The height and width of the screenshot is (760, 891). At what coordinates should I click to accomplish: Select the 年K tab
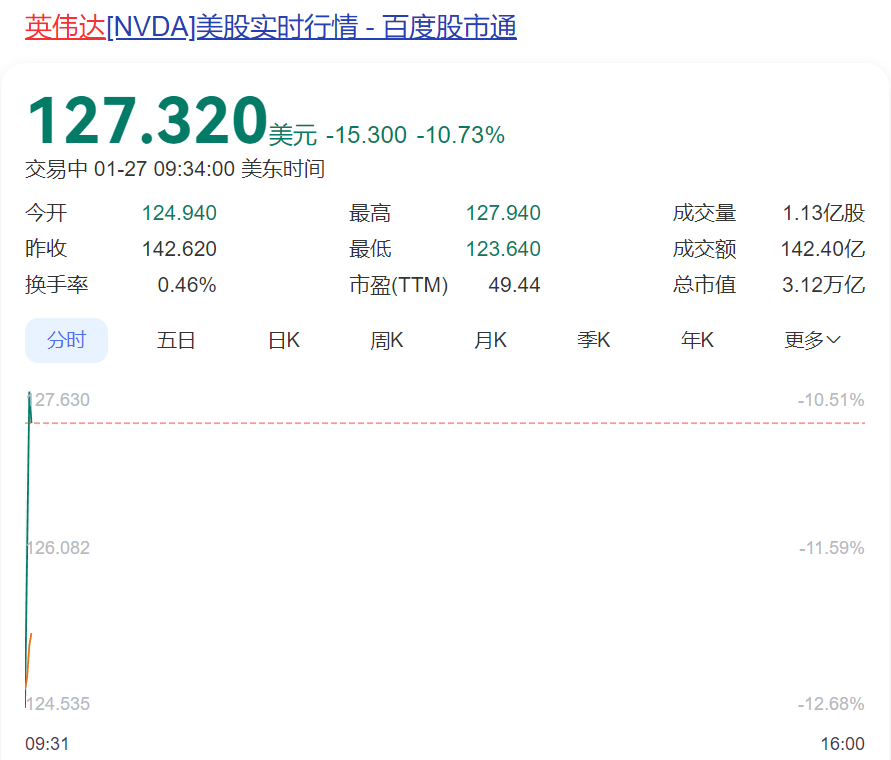(x=697, y=340)
